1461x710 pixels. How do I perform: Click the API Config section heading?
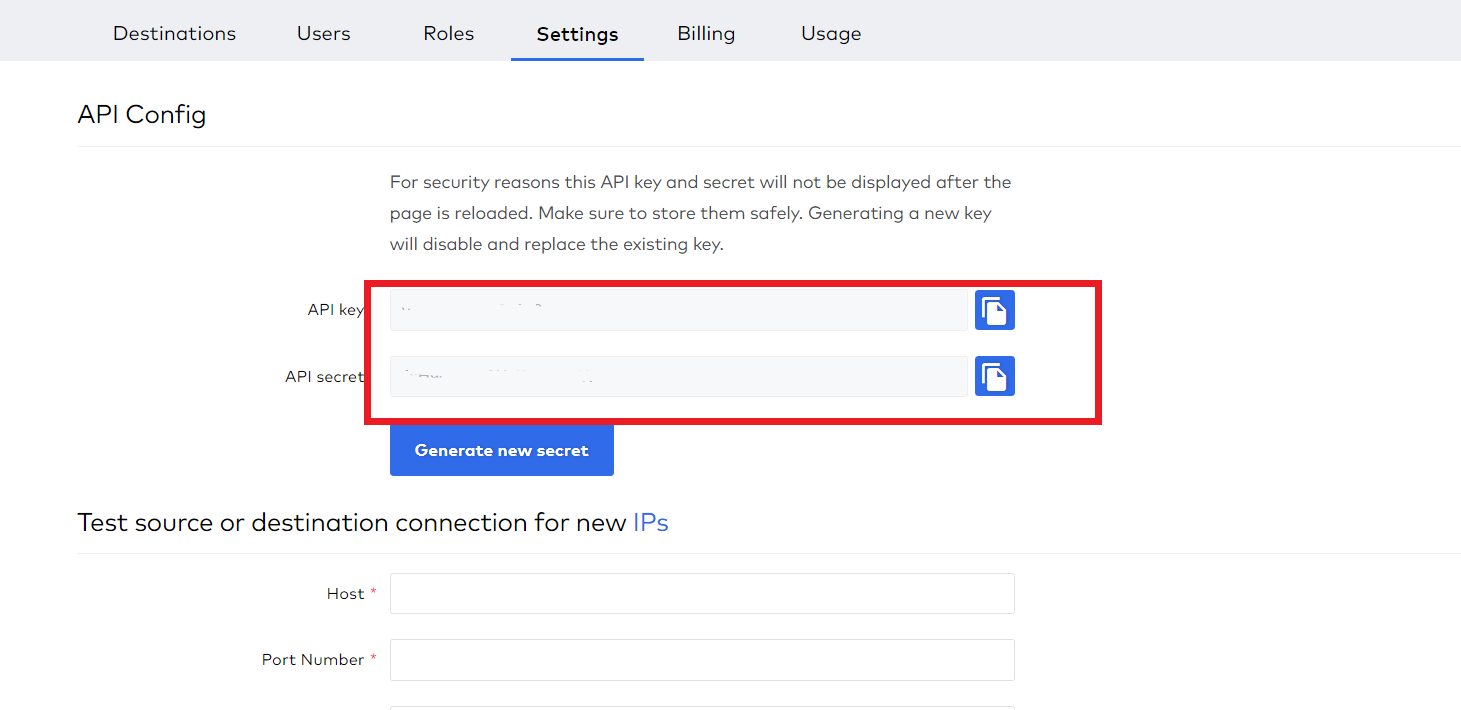pyautogui.click(x=142, y=114)
